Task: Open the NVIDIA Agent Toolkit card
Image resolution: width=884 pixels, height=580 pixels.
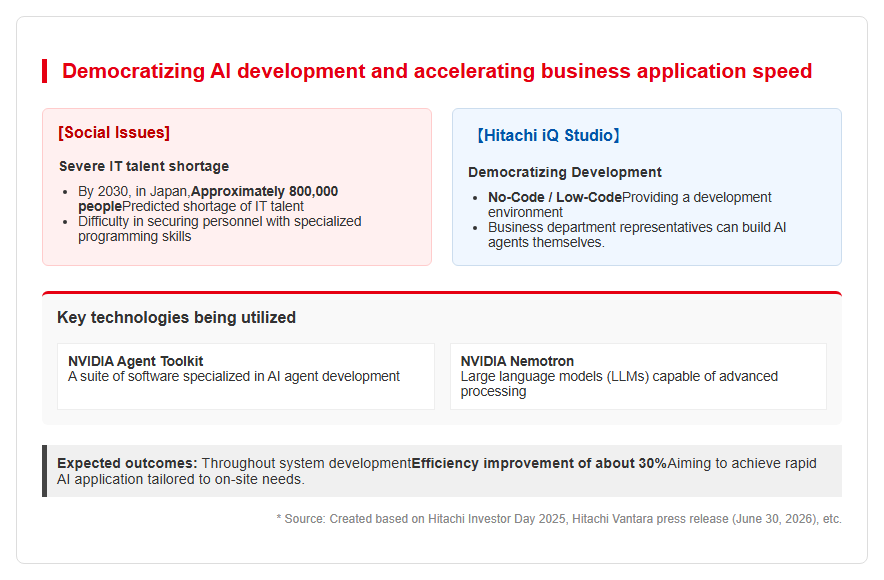Action: click(x=246, y=377)
